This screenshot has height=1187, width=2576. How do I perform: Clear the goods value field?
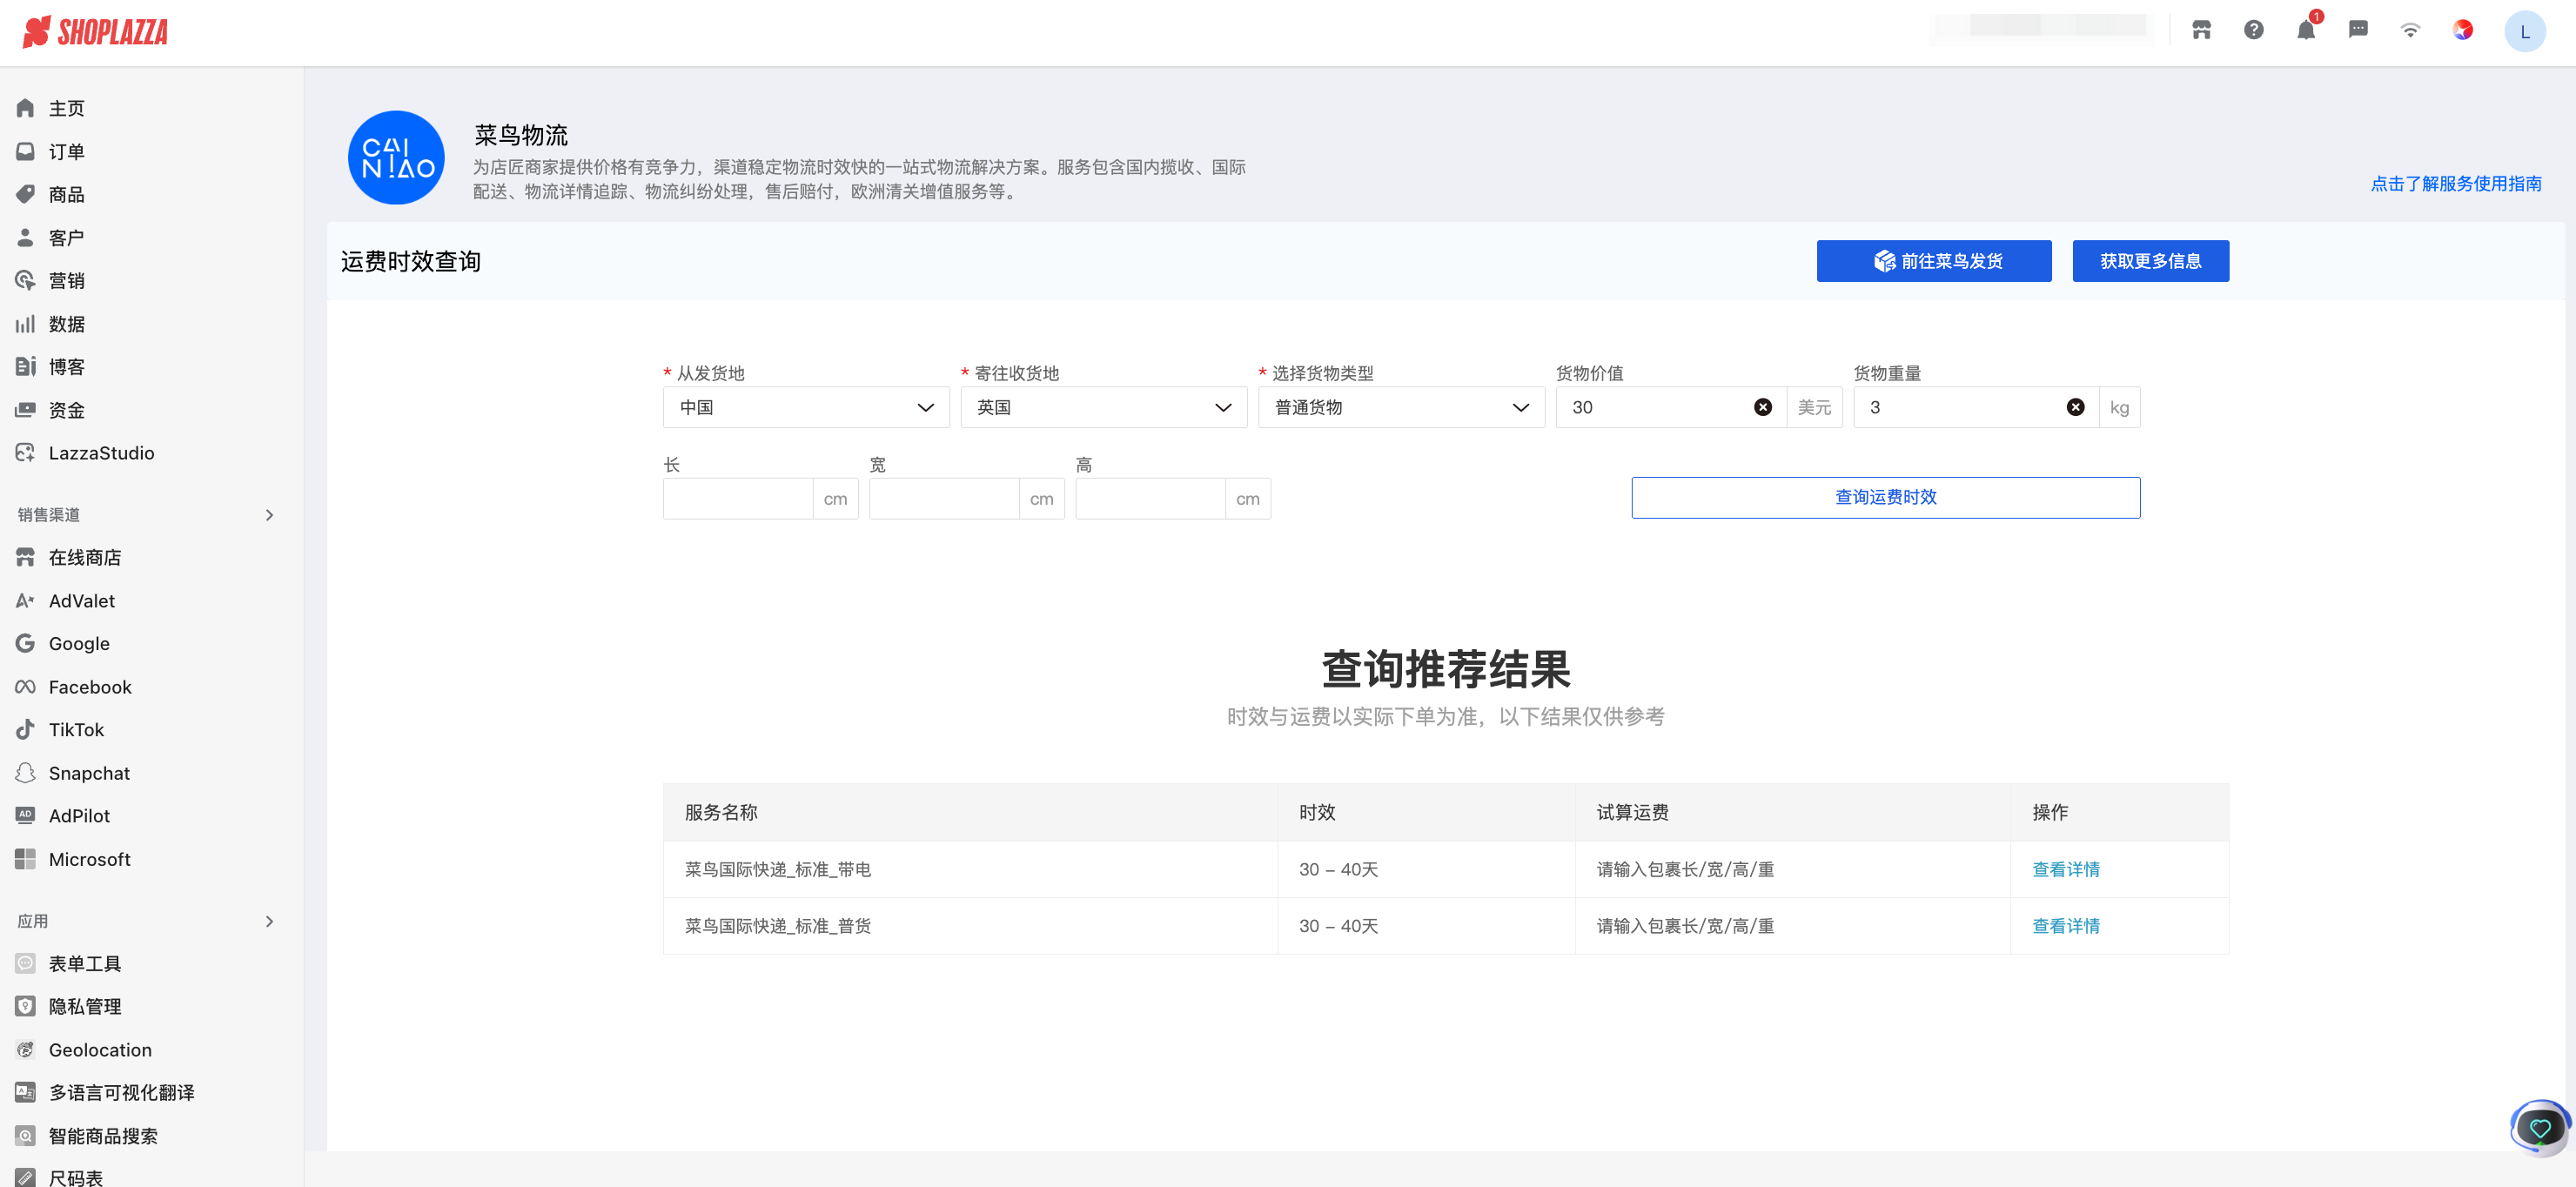(1762, 407)
